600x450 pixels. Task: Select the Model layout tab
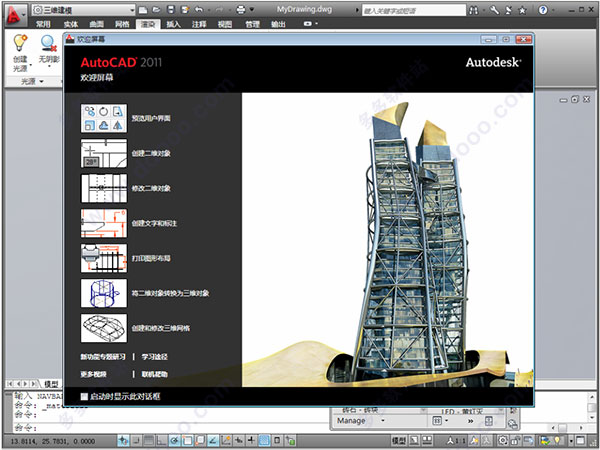click(51, 383)
